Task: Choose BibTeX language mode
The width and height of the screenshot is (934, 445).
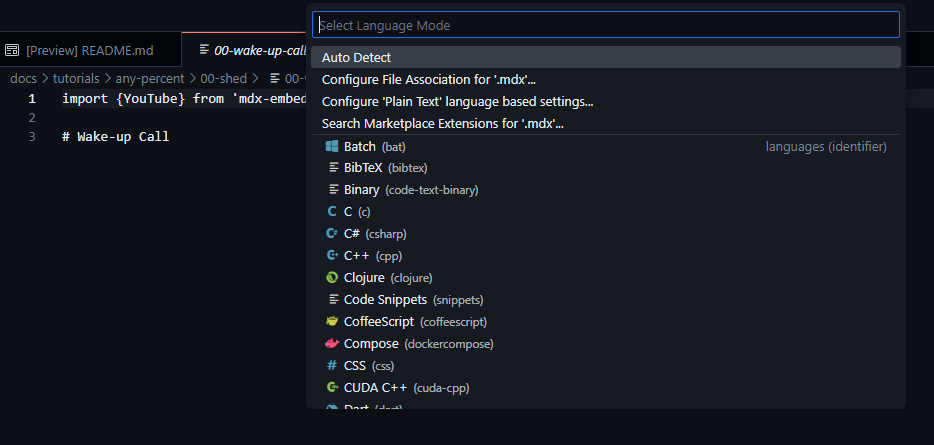Action: click(x=606, y=168)
